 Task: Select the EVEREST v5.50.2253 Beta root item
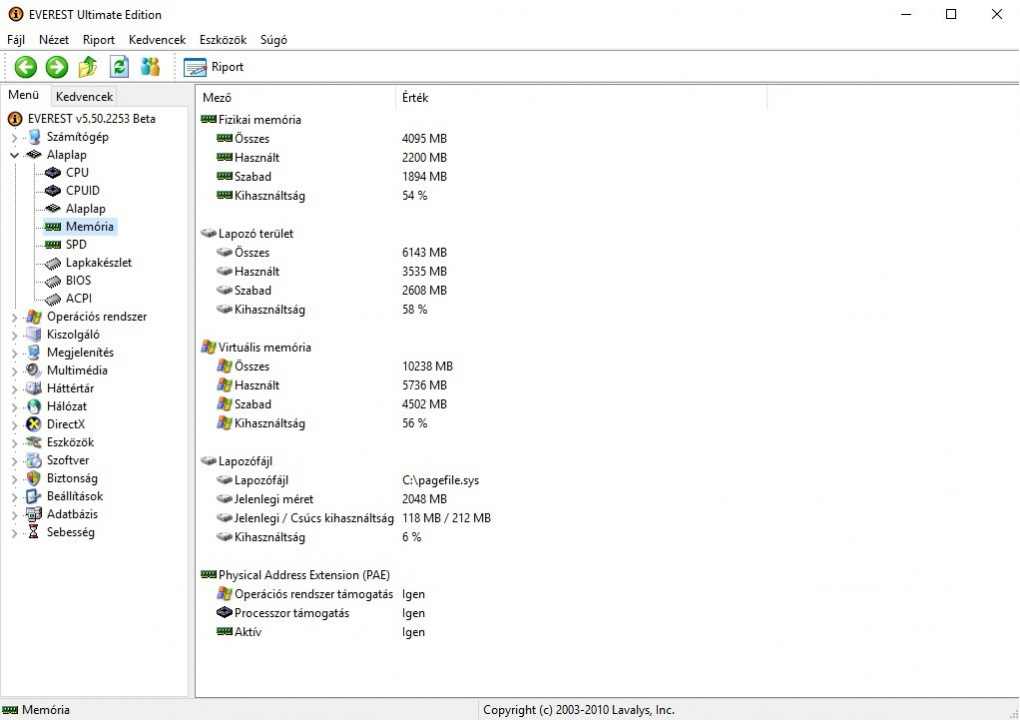92,119
